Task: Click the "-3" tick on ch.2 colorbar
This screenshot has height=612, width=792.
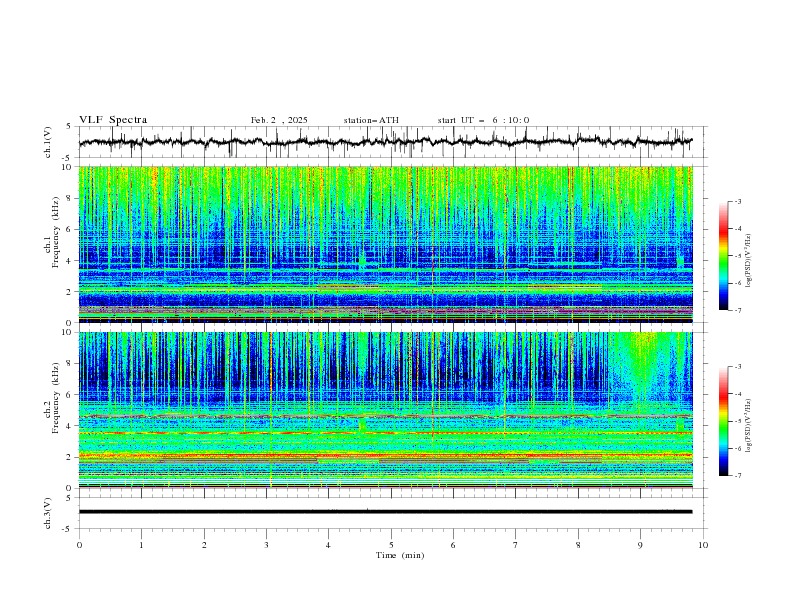Action: [x=737, y=367]
